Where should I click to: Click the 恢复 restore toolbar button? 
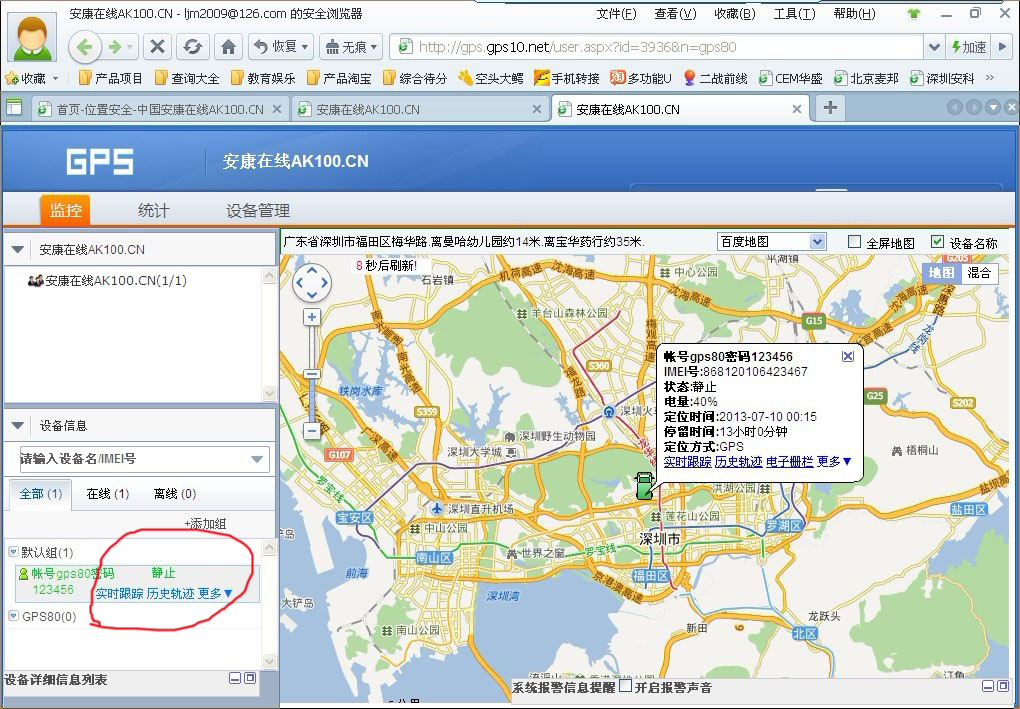[281, 47]
